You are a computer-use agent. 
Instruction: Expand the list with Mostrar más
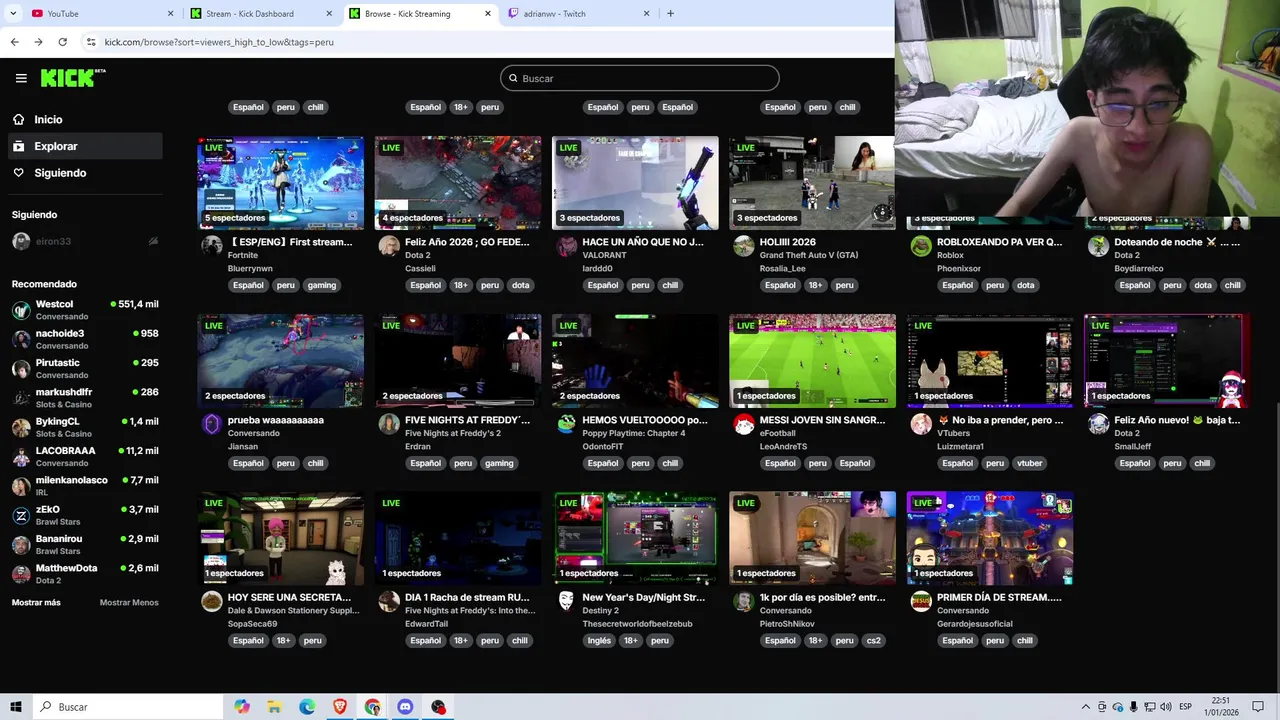pyautogui.click(x=36, y=602)
